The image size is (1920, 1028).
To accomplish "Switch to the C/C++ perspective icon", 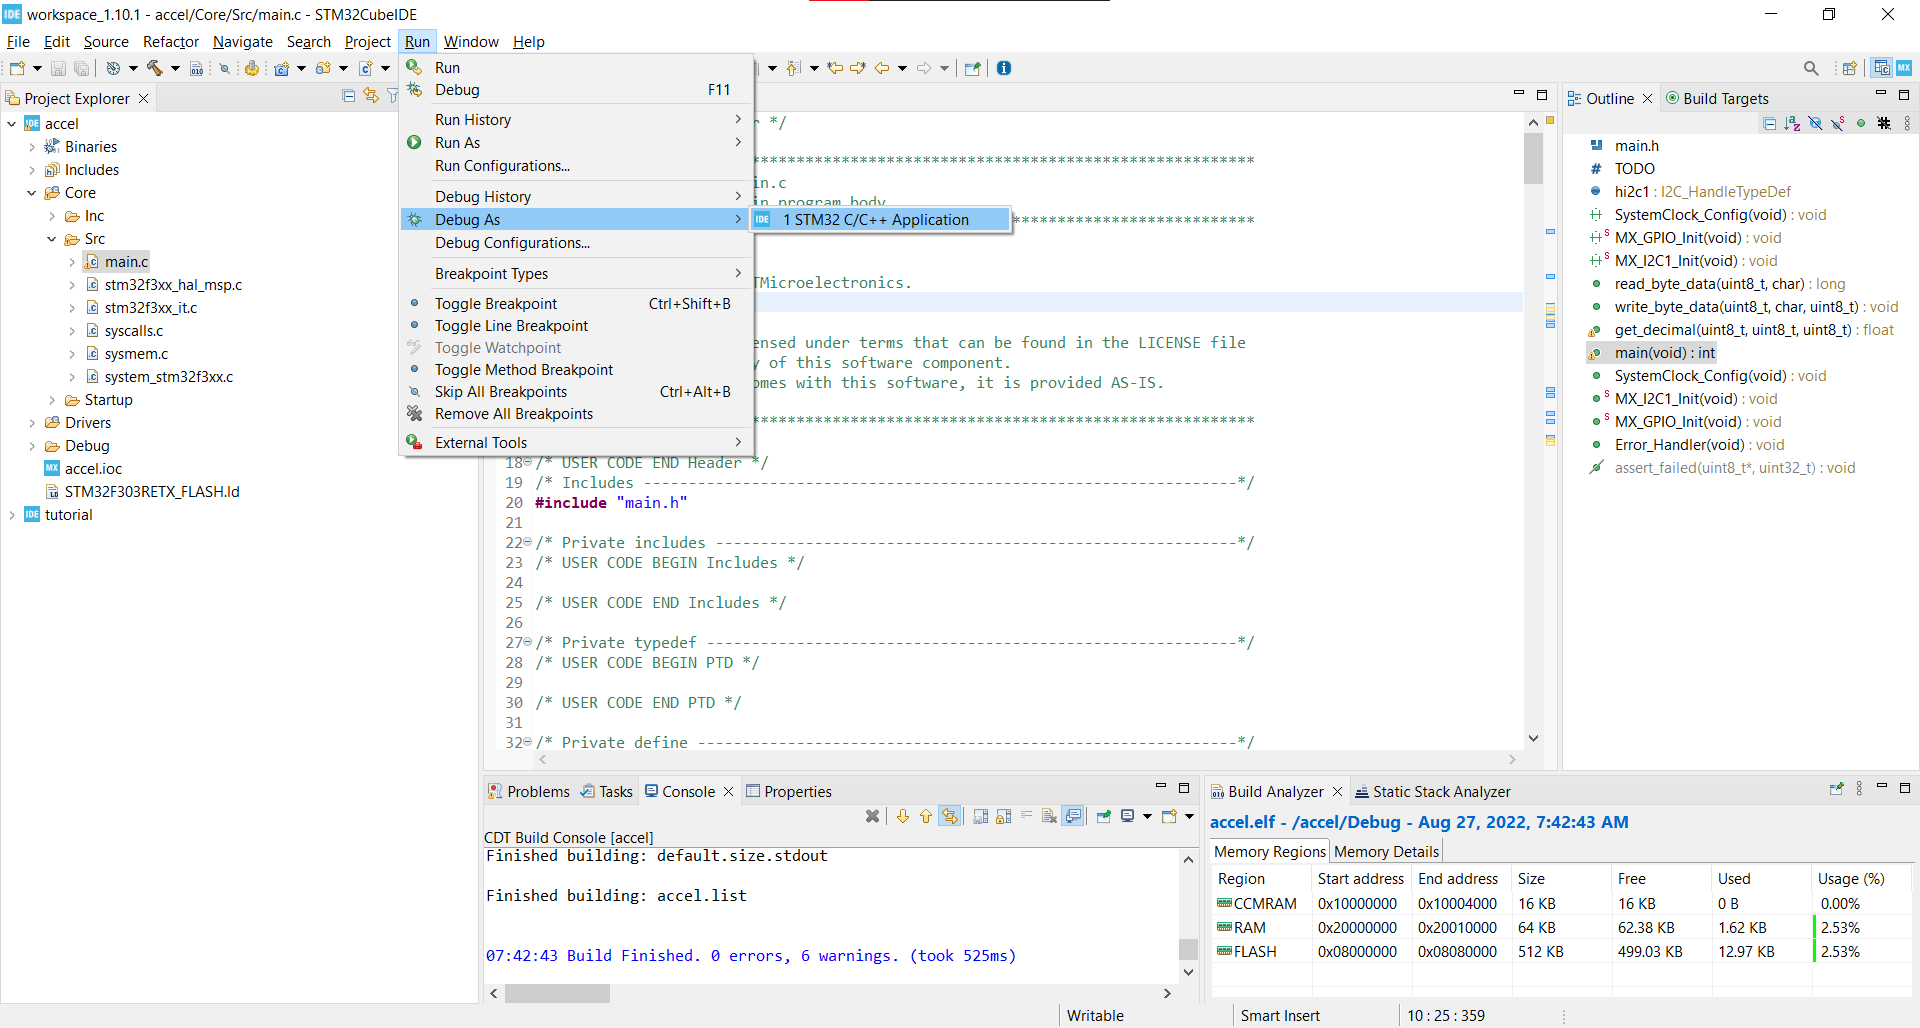I will 1882,68.
